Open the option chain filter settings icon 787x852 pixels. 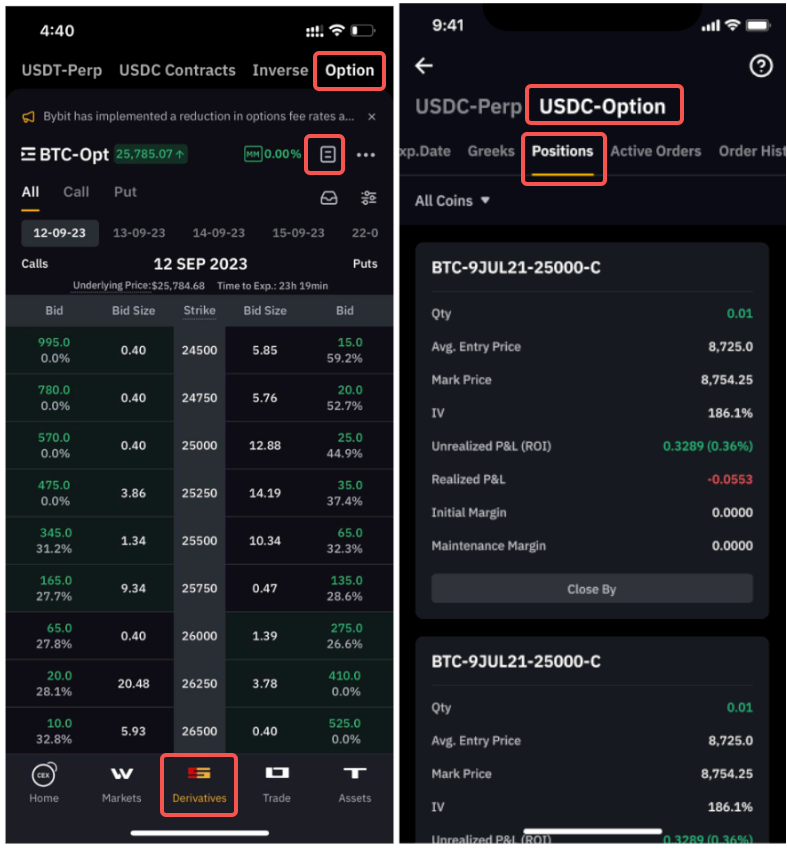coord(369,198)
